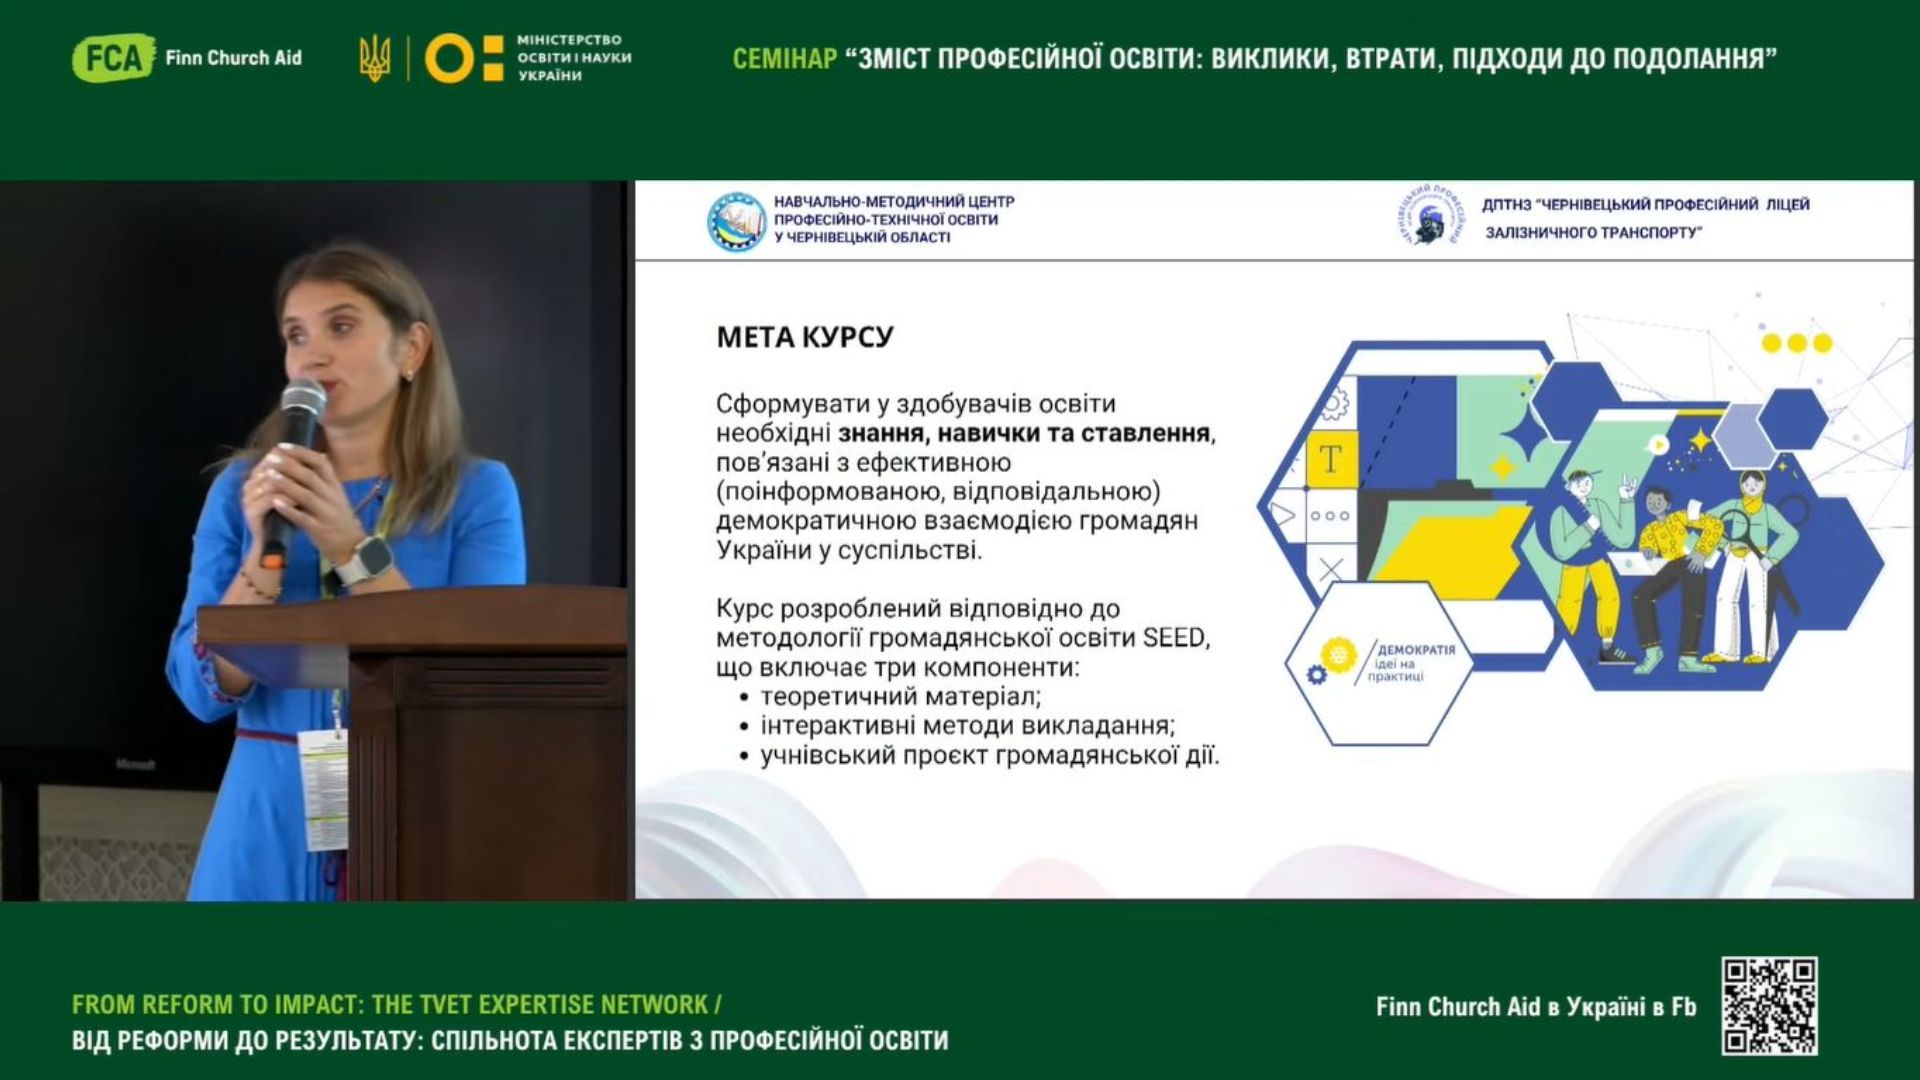Click the QR code for Facebook
Image resolution: width=1920 pixels, height=1080 pixels.
point(1768,1006)
